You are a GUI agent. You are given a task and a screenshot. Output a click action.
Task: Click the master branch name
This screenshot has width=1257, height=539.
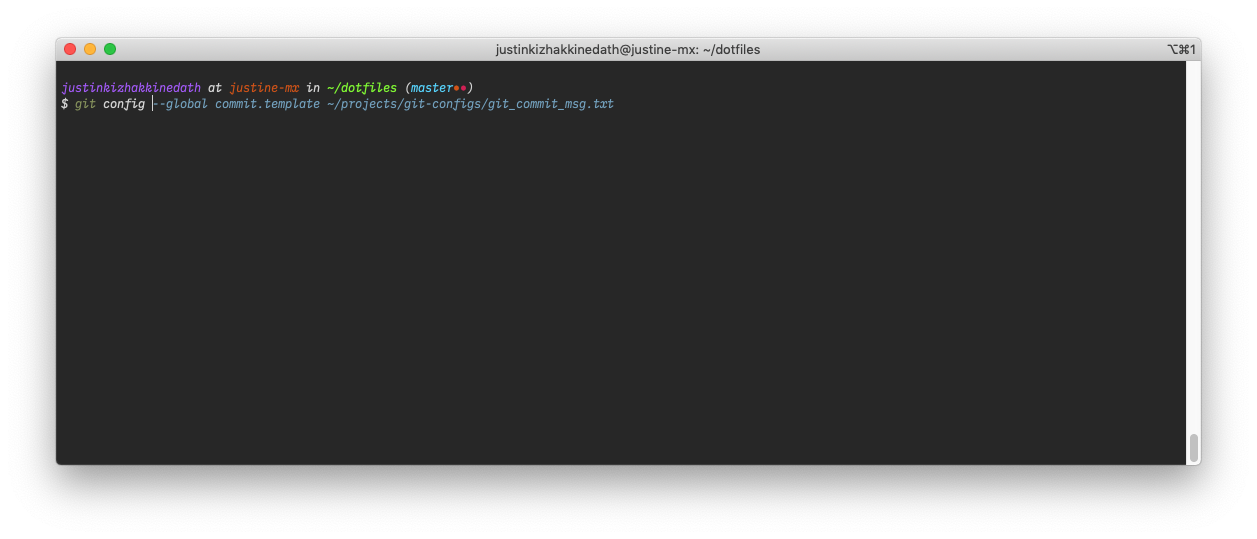click(432, 88)
